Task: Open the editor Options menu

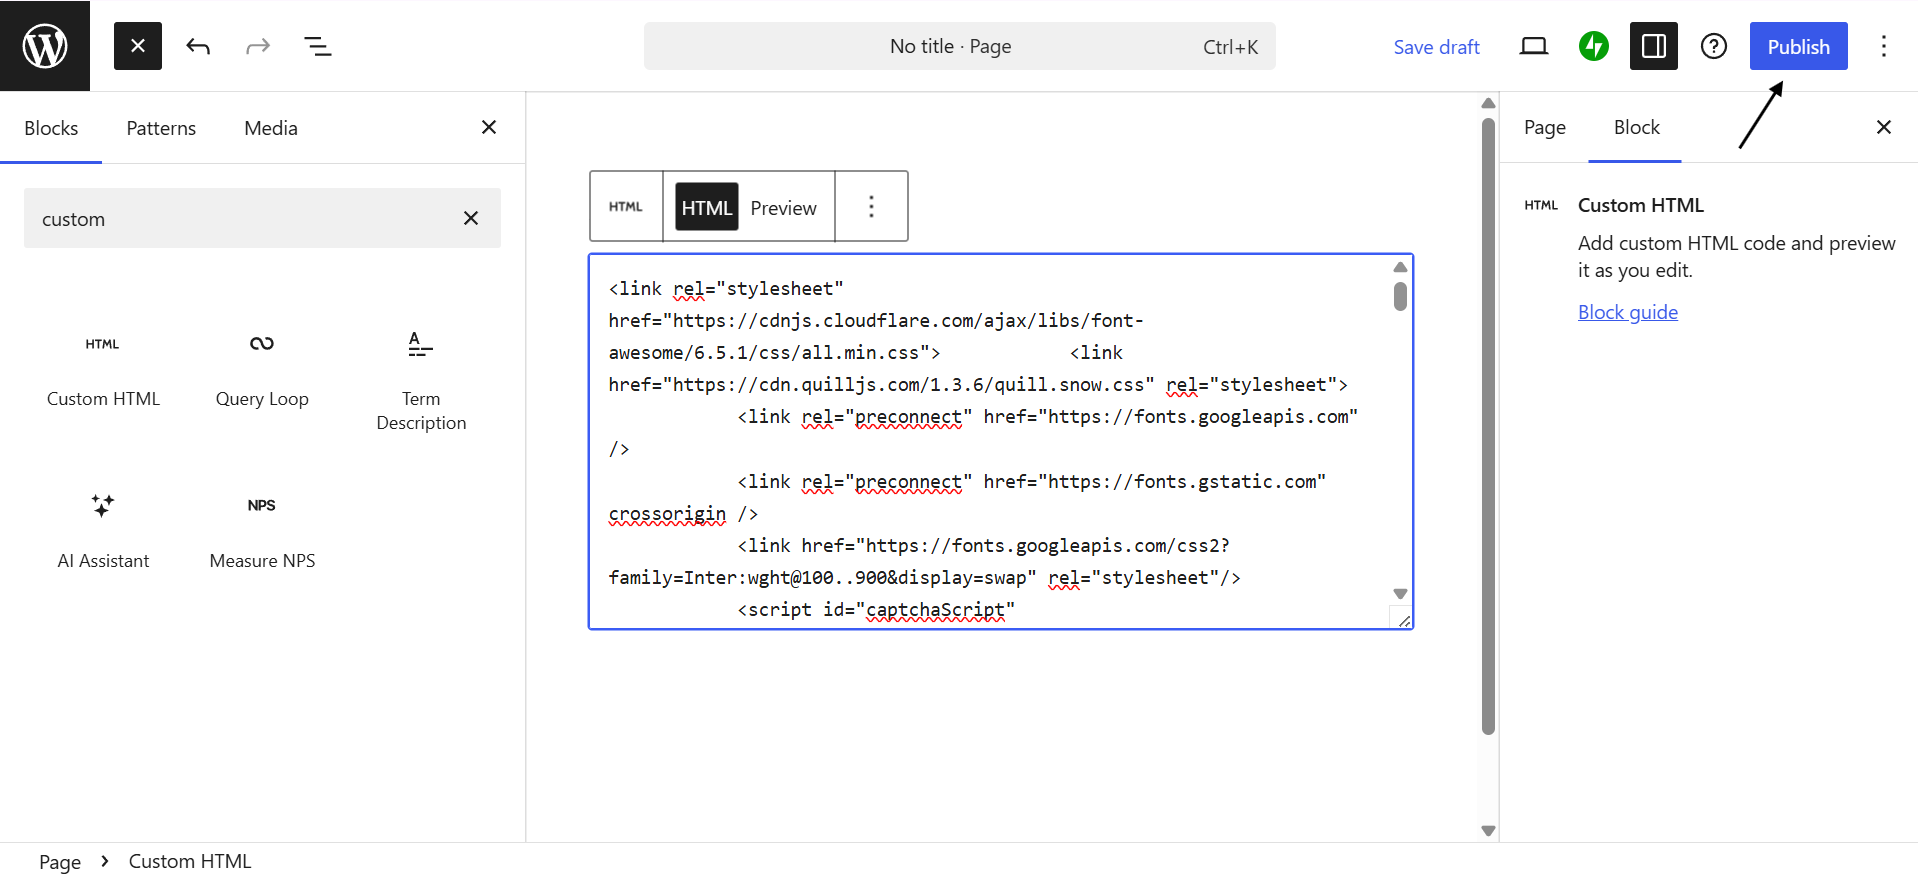Action: pyautogui.click(x=1884, y=46)
